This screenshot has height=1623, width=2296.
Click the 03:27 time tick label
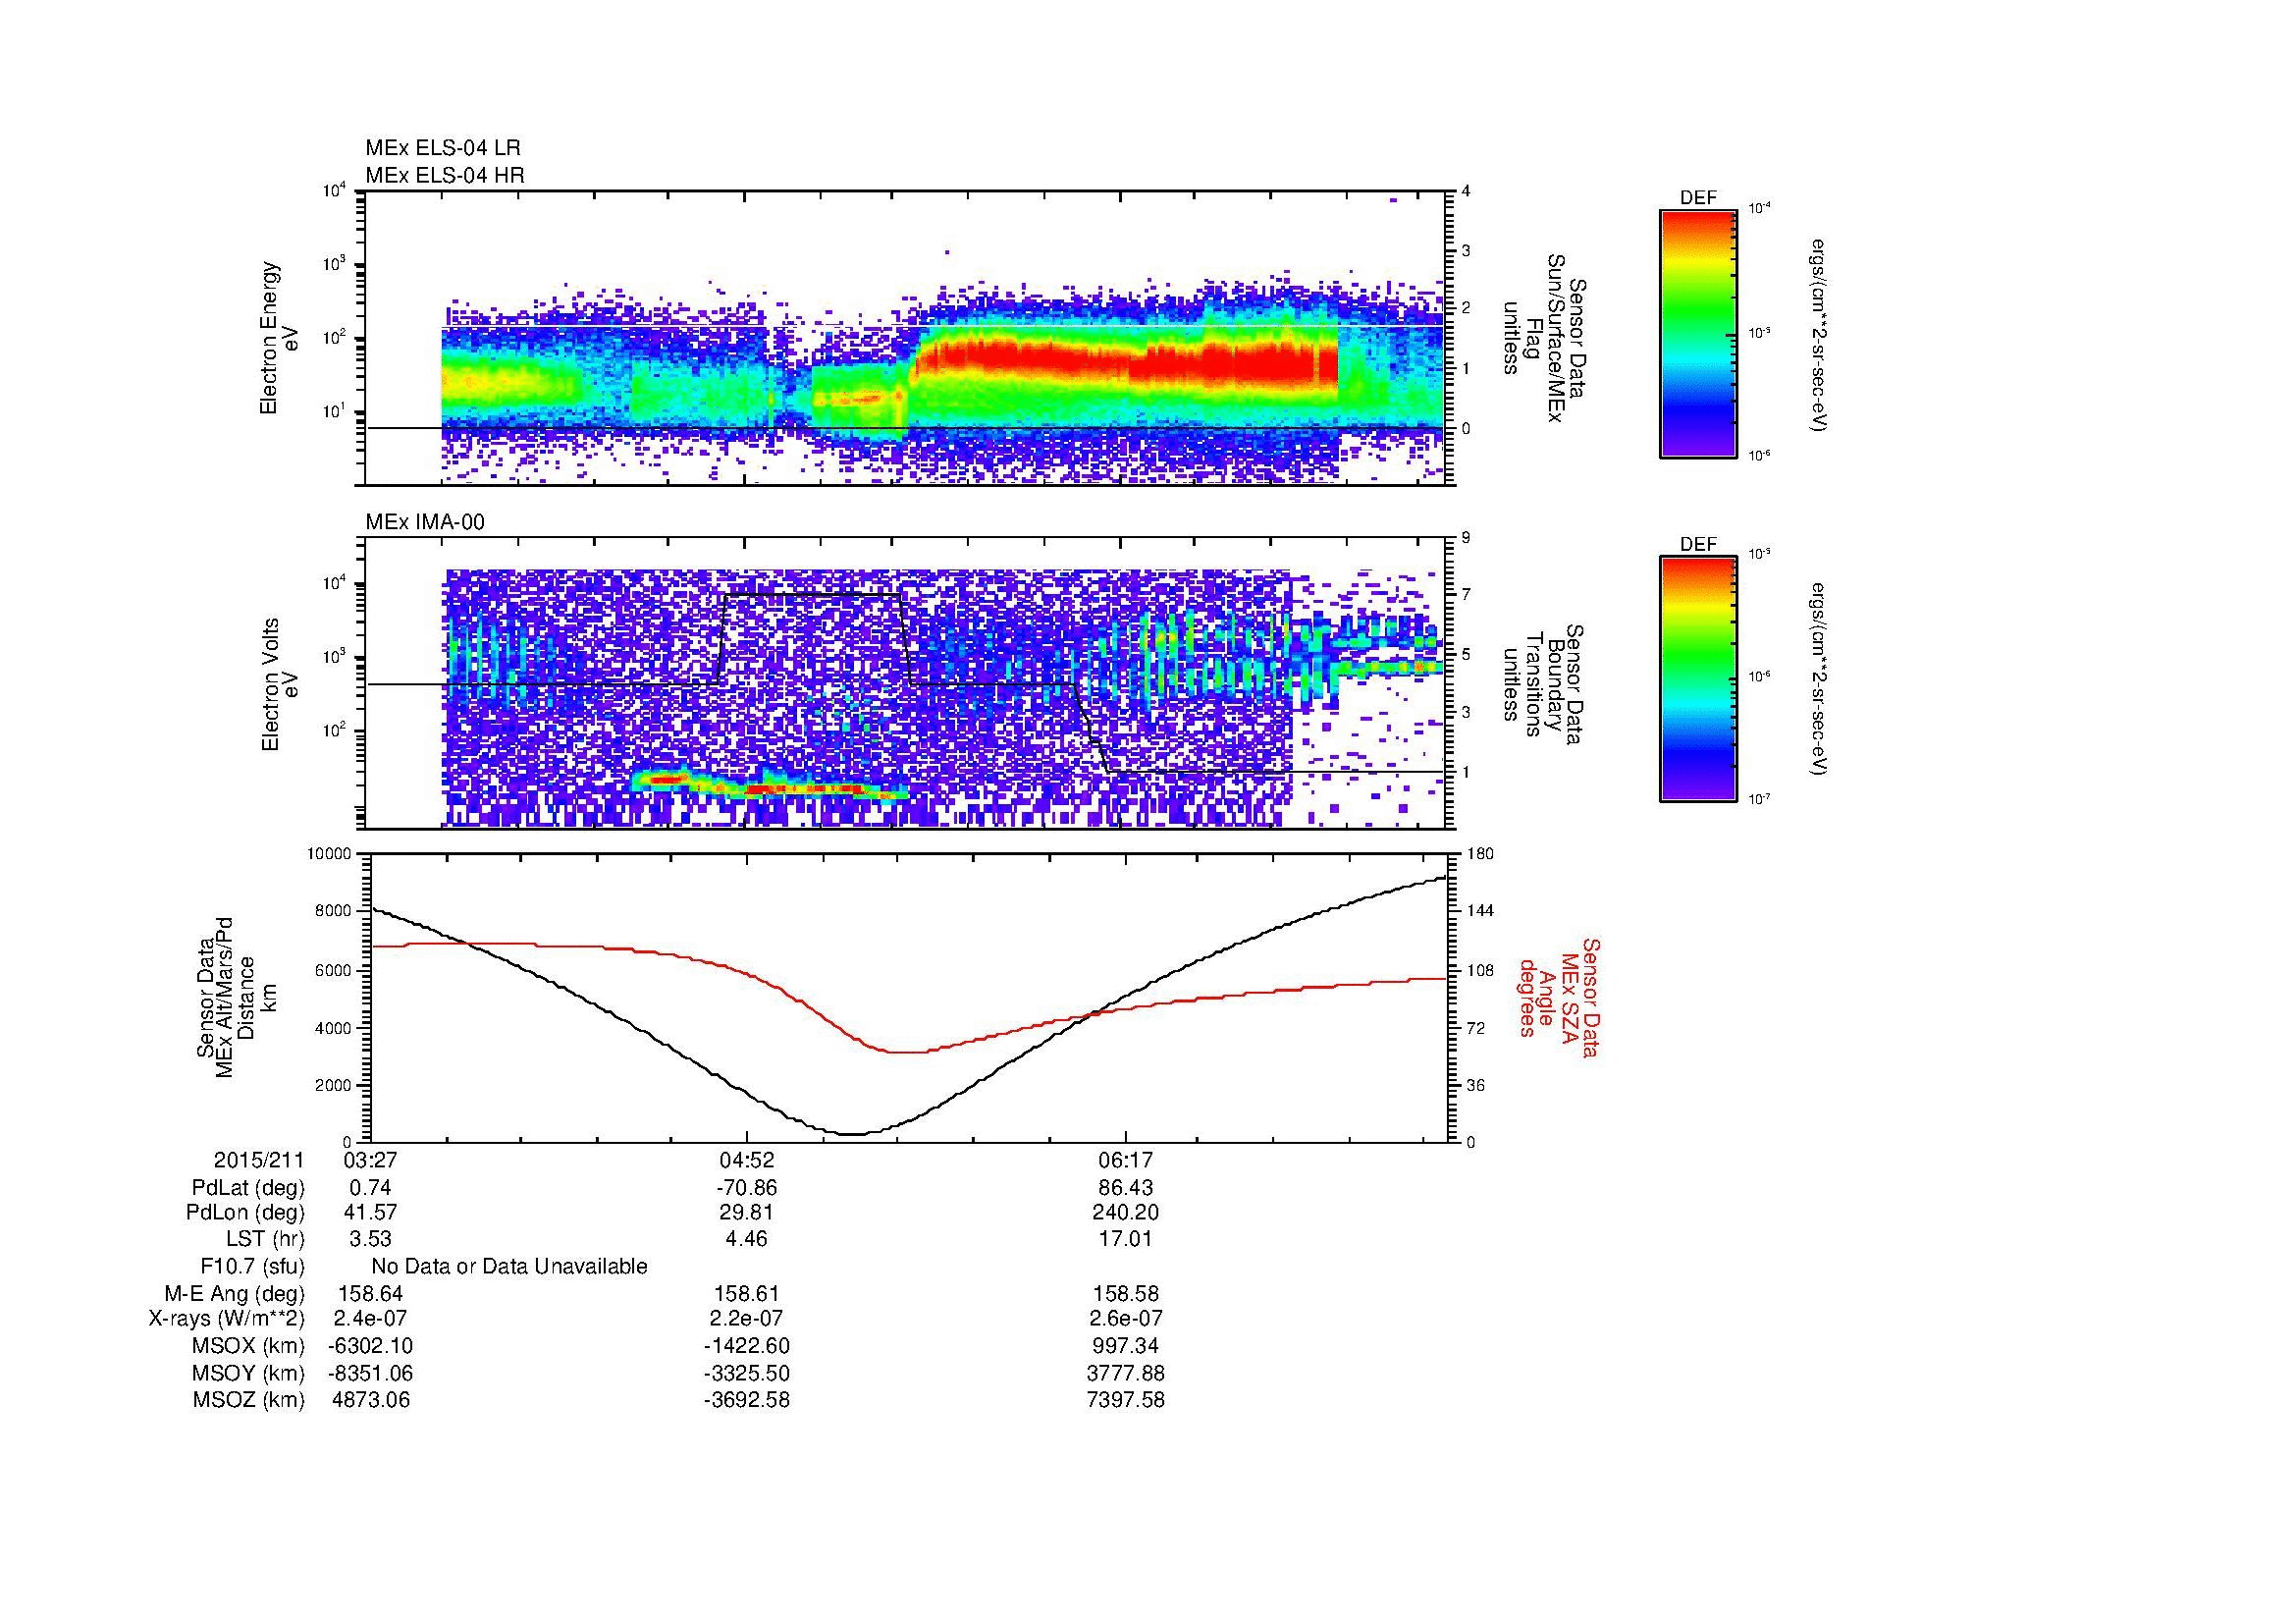point(369,1160)
